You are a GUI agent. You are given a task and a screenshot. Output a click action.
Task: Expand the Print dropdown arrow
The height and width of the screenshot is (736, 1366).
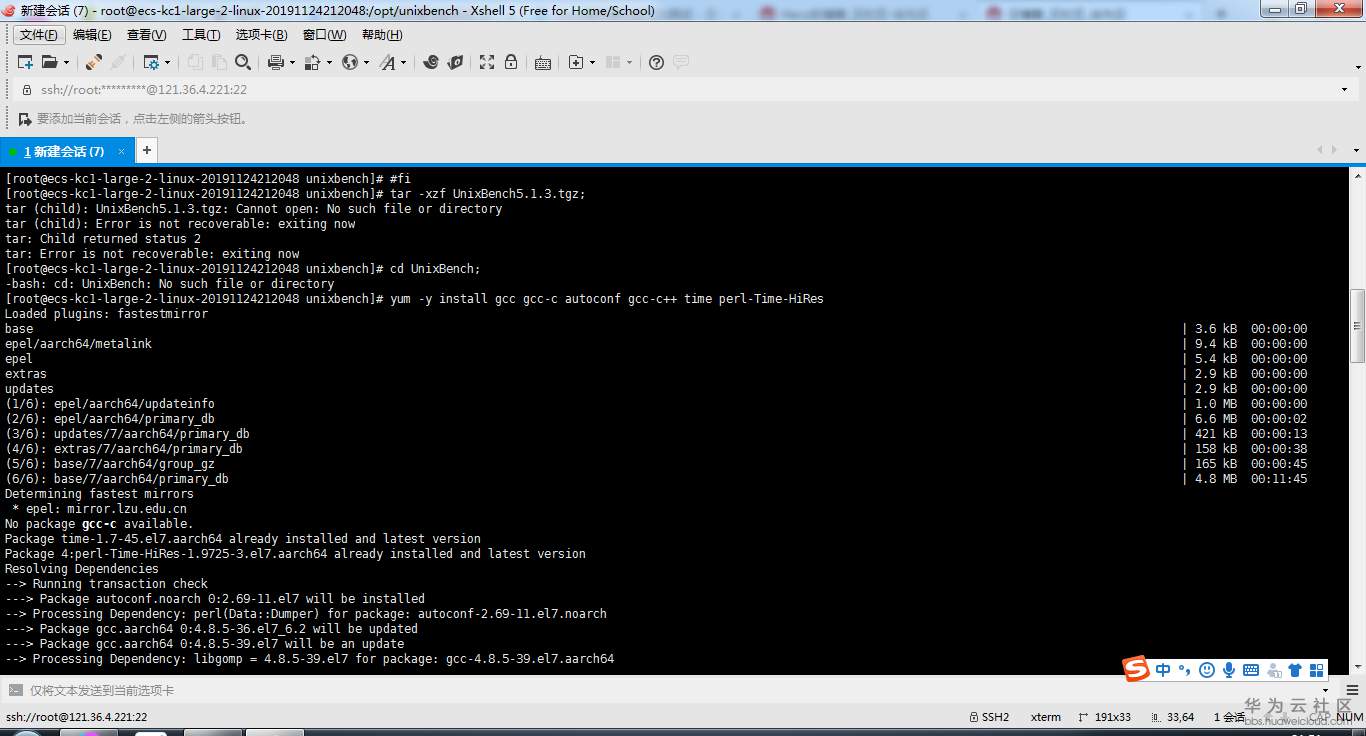(x=292, y=62)
